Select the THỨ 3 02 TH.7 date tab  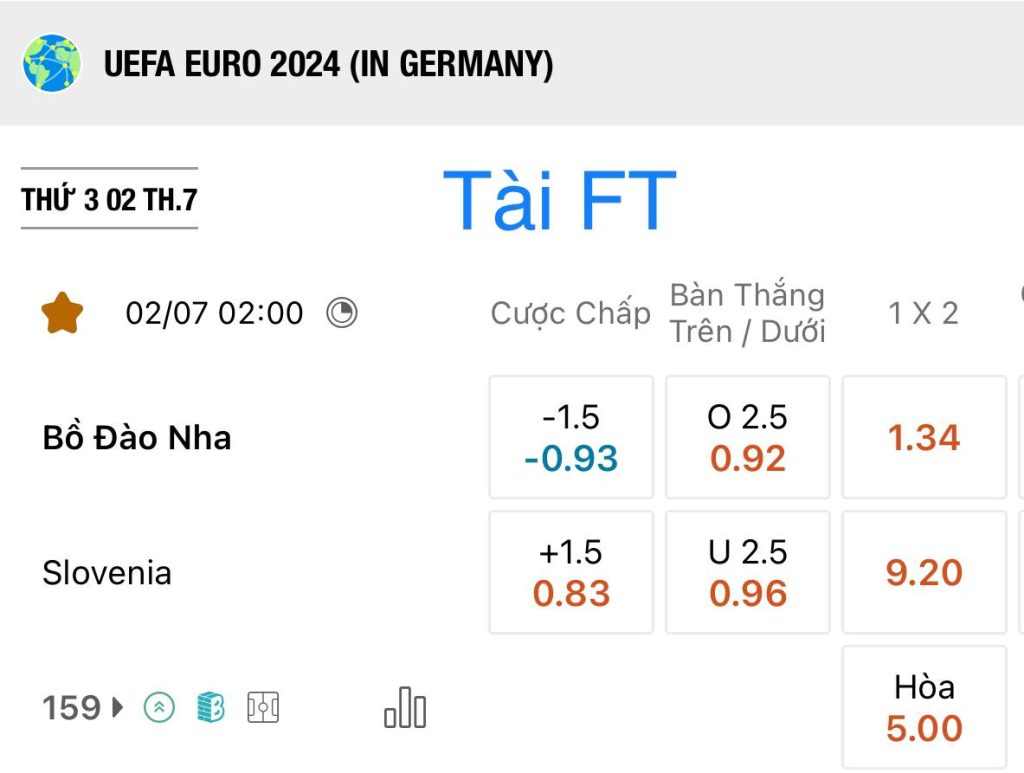pyautogui.click(x=109, y=198)
